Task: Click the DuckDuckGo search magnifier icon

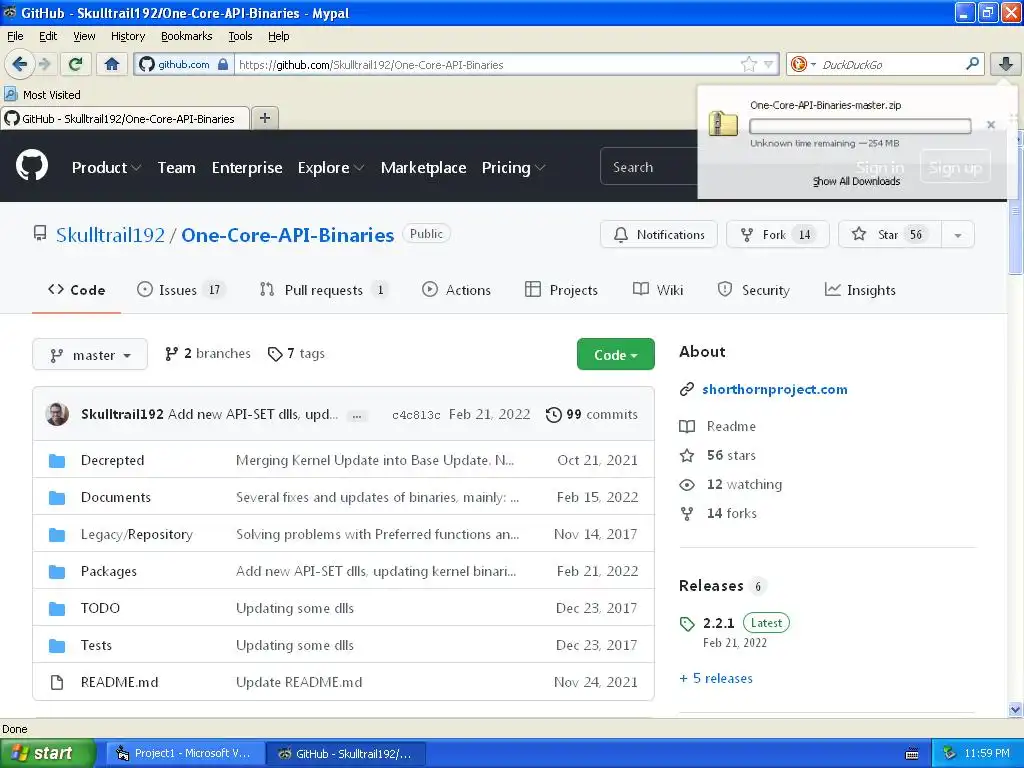Action: pyautogui.click(x=972, y=64)
